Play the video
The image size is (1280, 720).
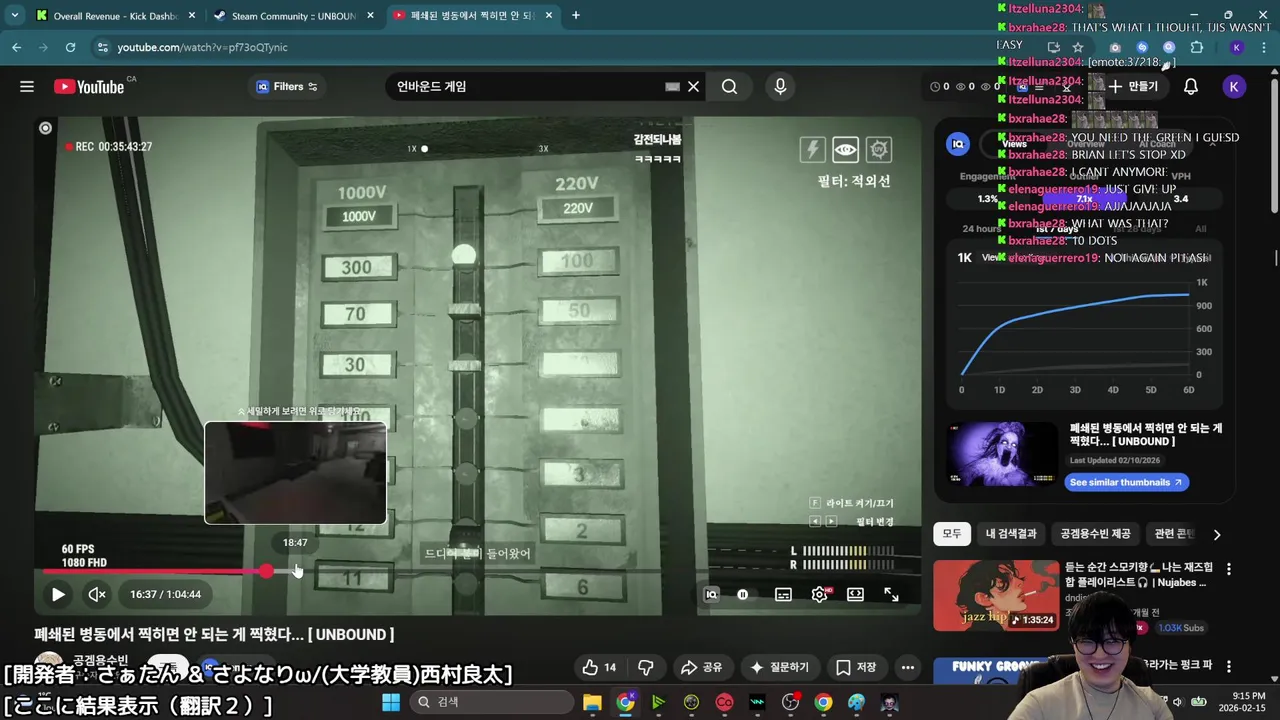point(58,594)
